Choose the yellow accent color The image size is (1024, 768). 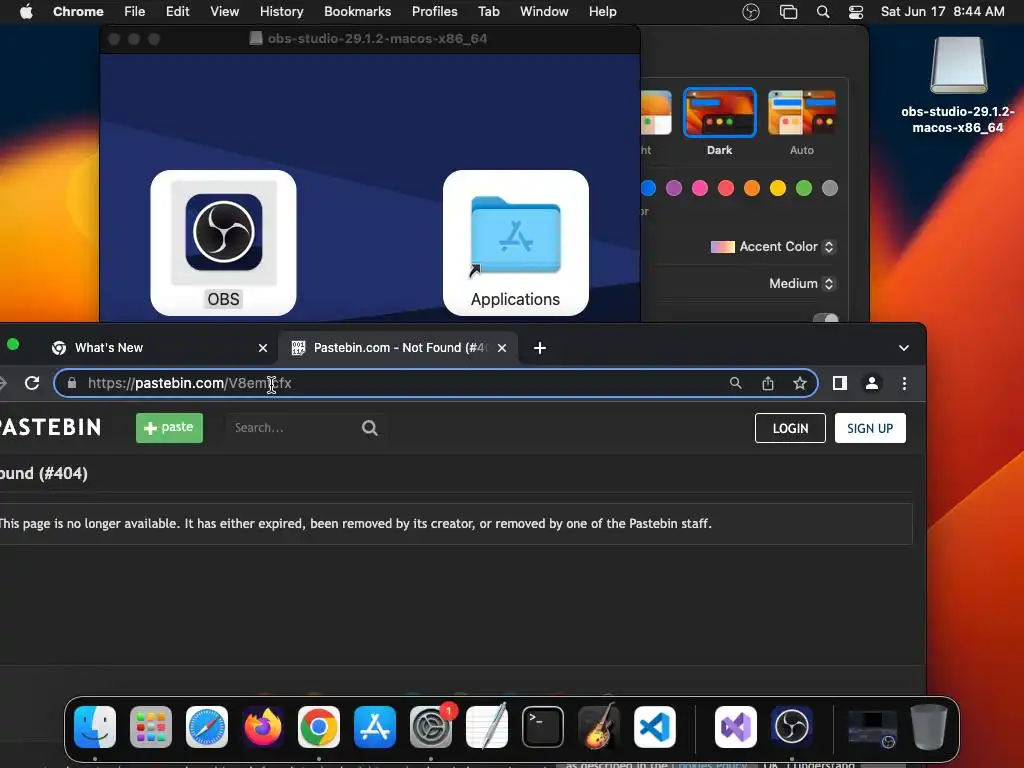point(778,188)
